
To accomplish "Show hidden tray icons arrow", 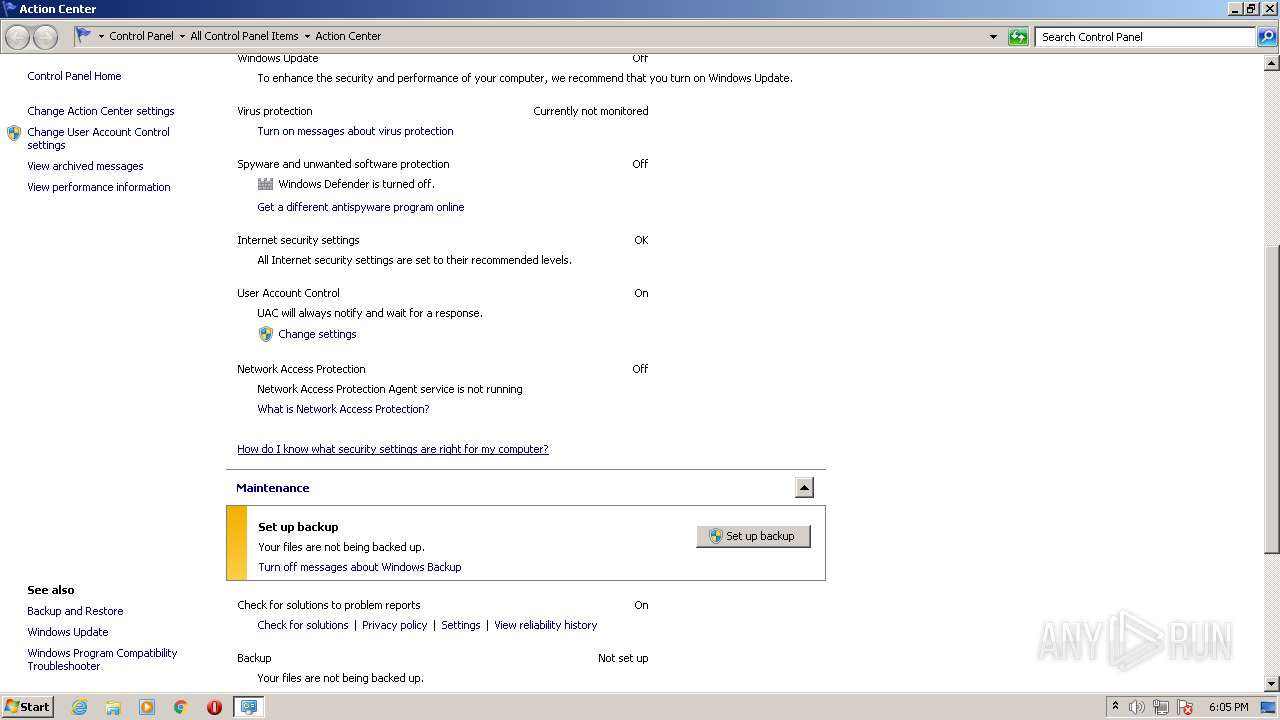I will pos(1115,706).
